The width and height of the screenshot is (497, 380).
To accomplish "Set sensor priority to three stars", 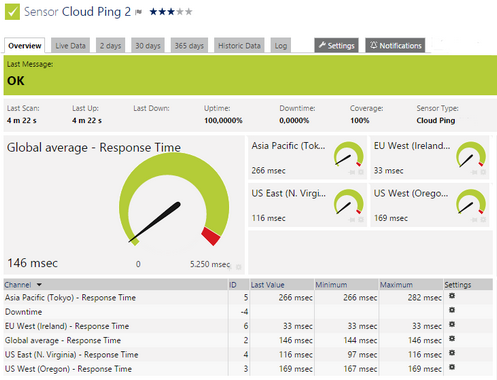I will 171,12.
